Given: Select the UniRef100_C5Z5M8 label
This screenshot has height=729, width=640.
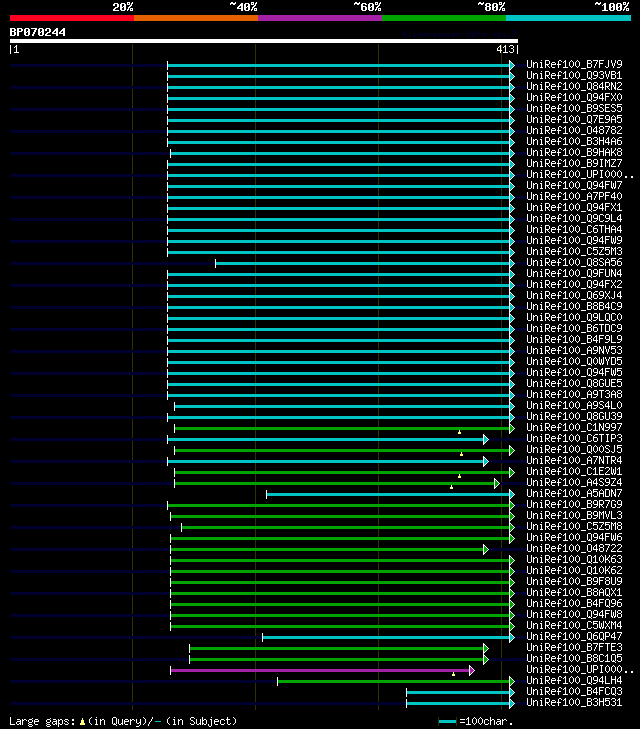Looking at the screenshot, I should coord(574,526).
